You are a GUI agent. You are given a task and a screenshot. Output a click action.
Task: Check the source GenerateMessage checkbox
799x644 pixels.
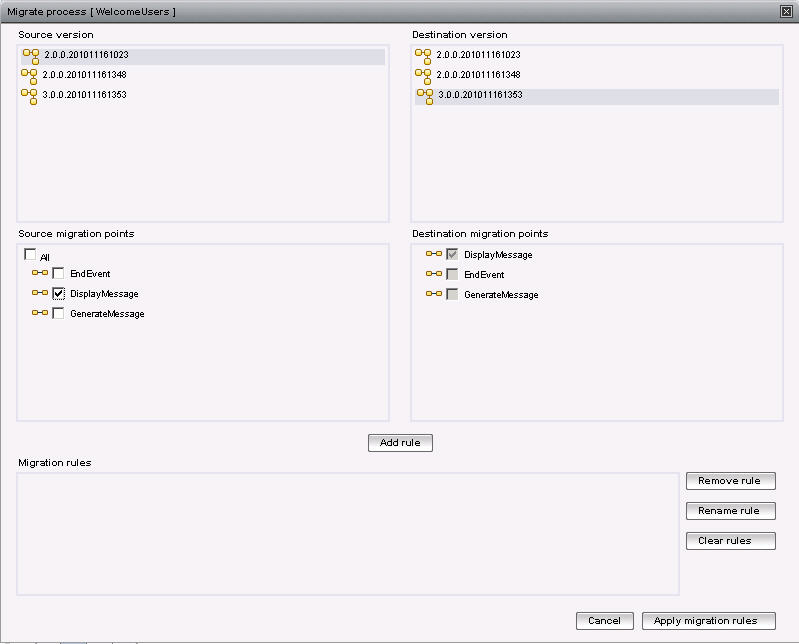pyautogui.click(x=59, y=313)
